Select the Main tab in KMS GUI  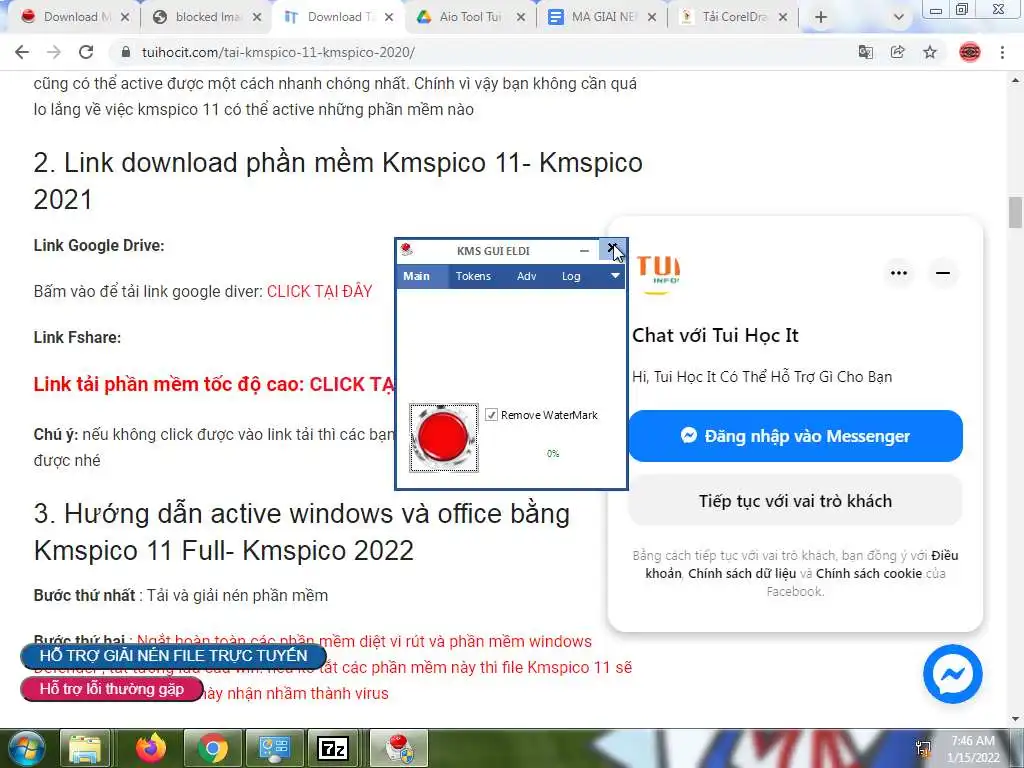pos(416,276)
